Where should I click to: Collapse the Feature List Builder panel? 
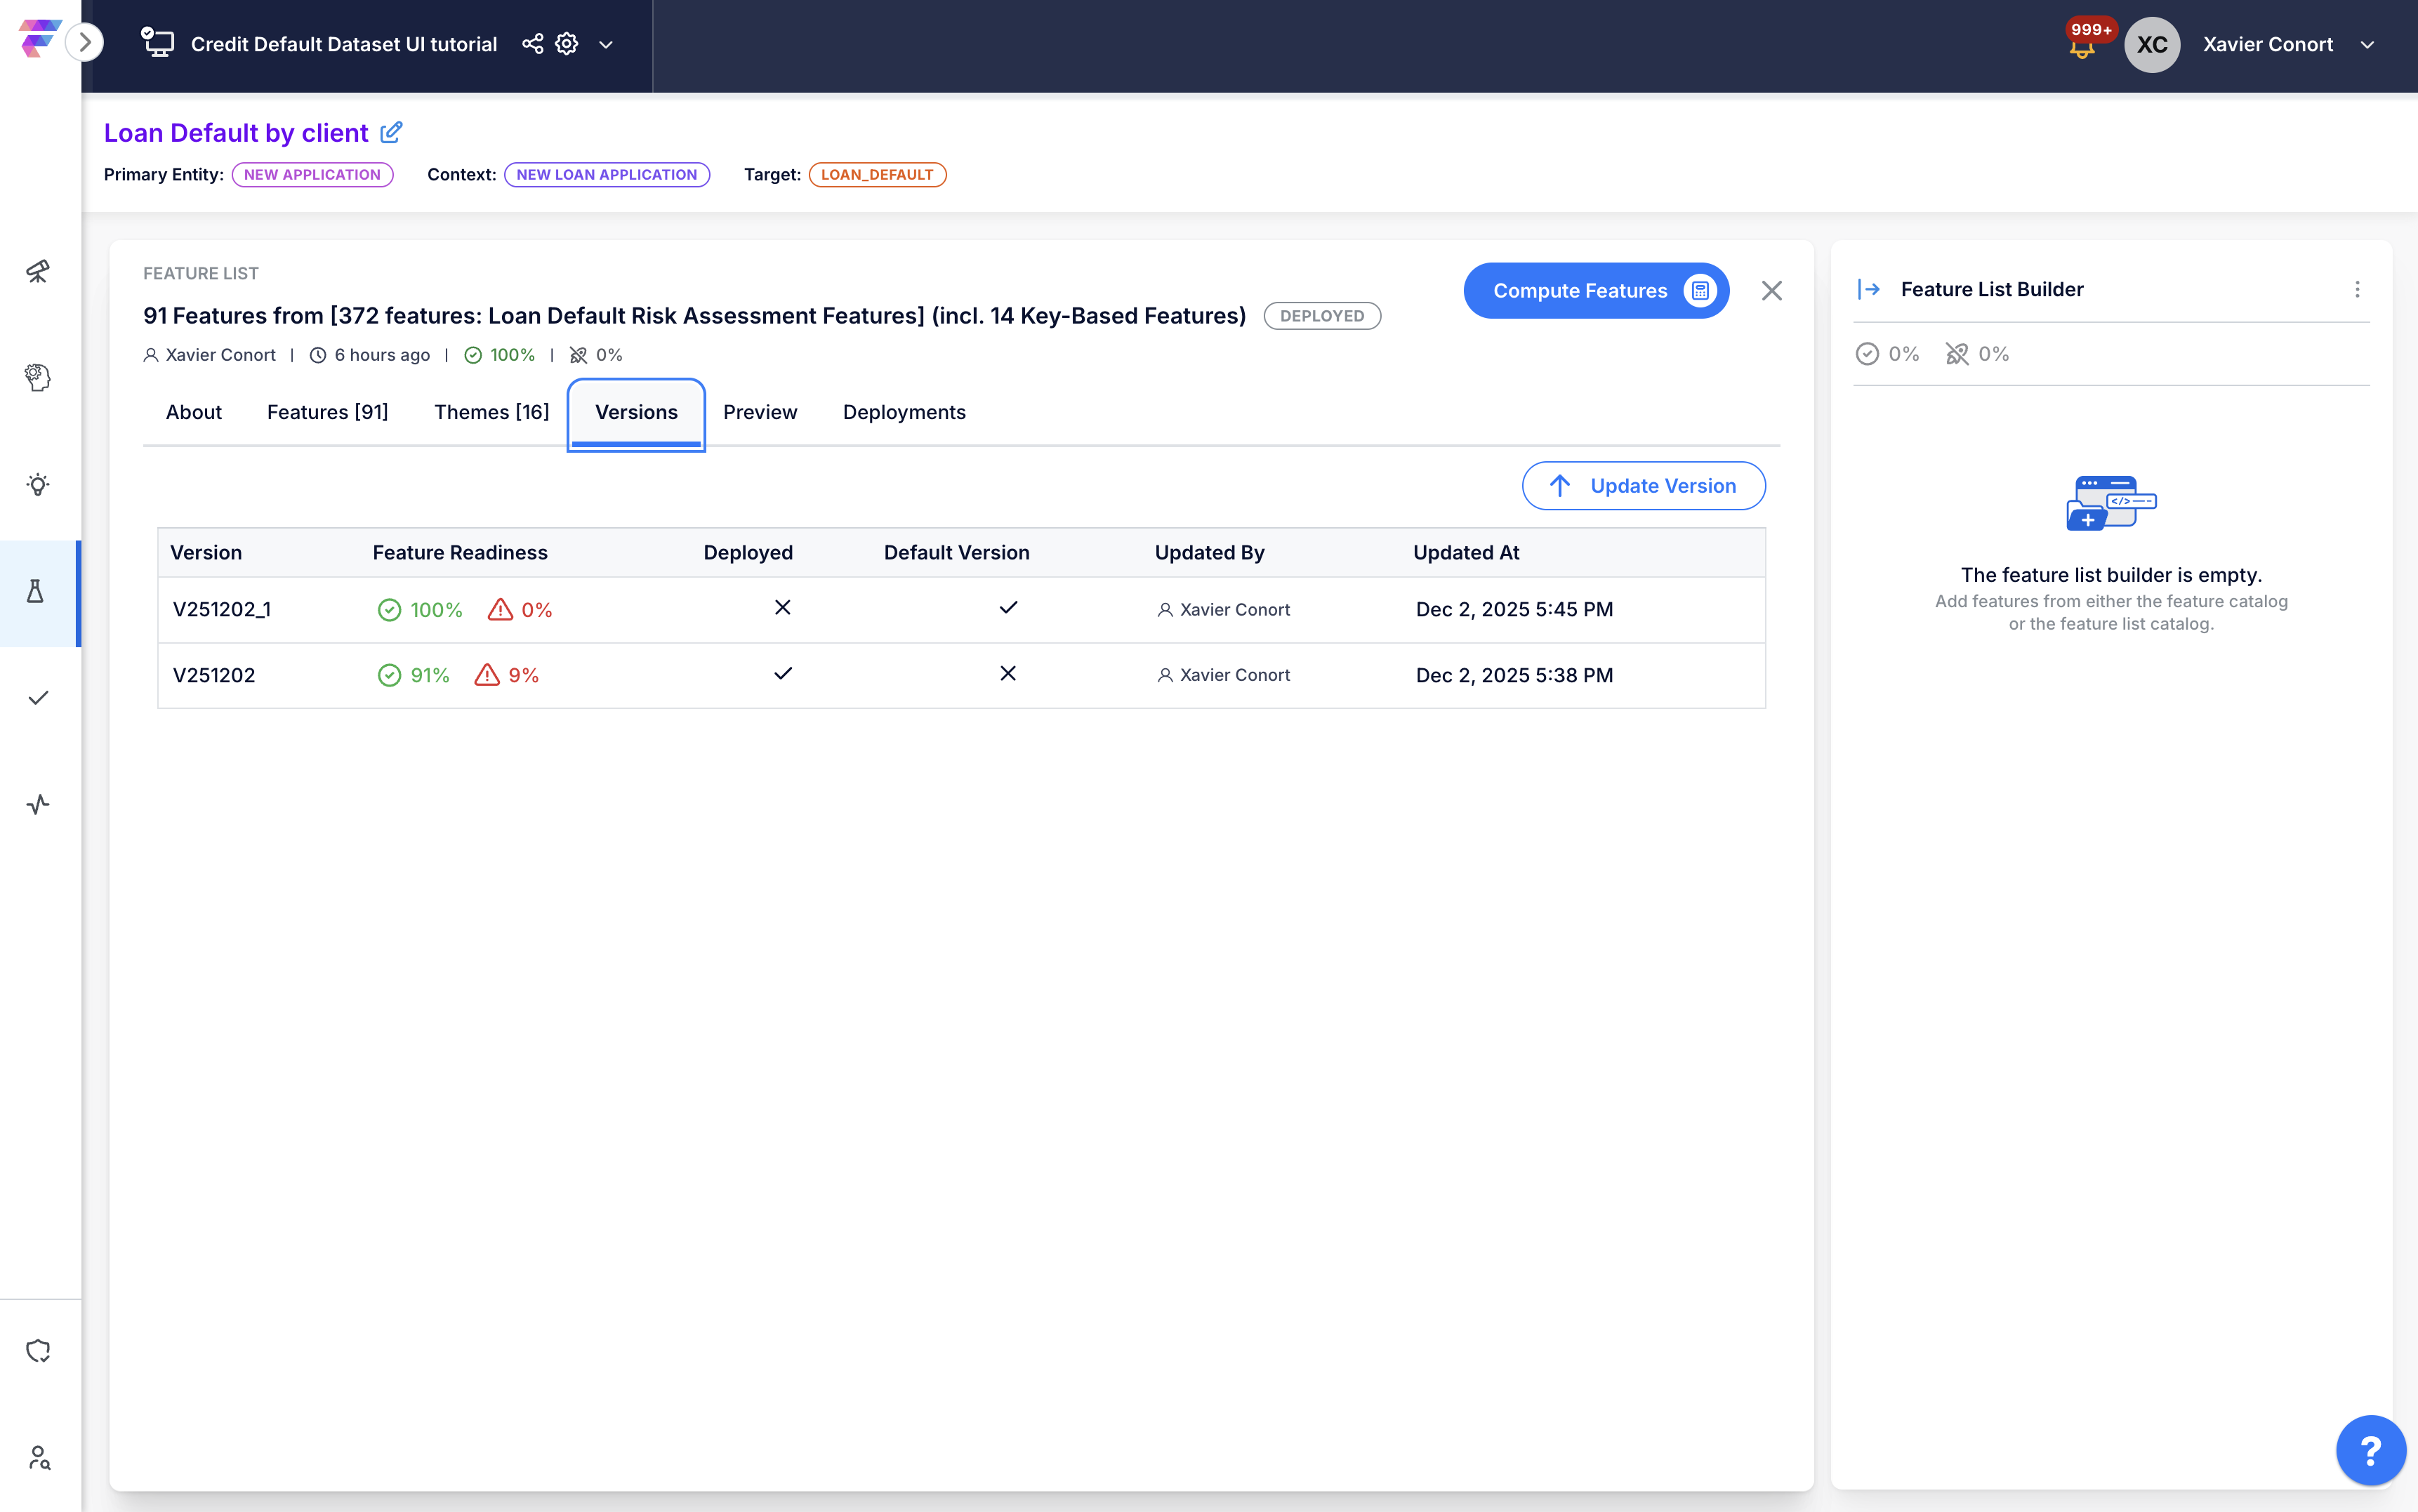[1869, 289]
